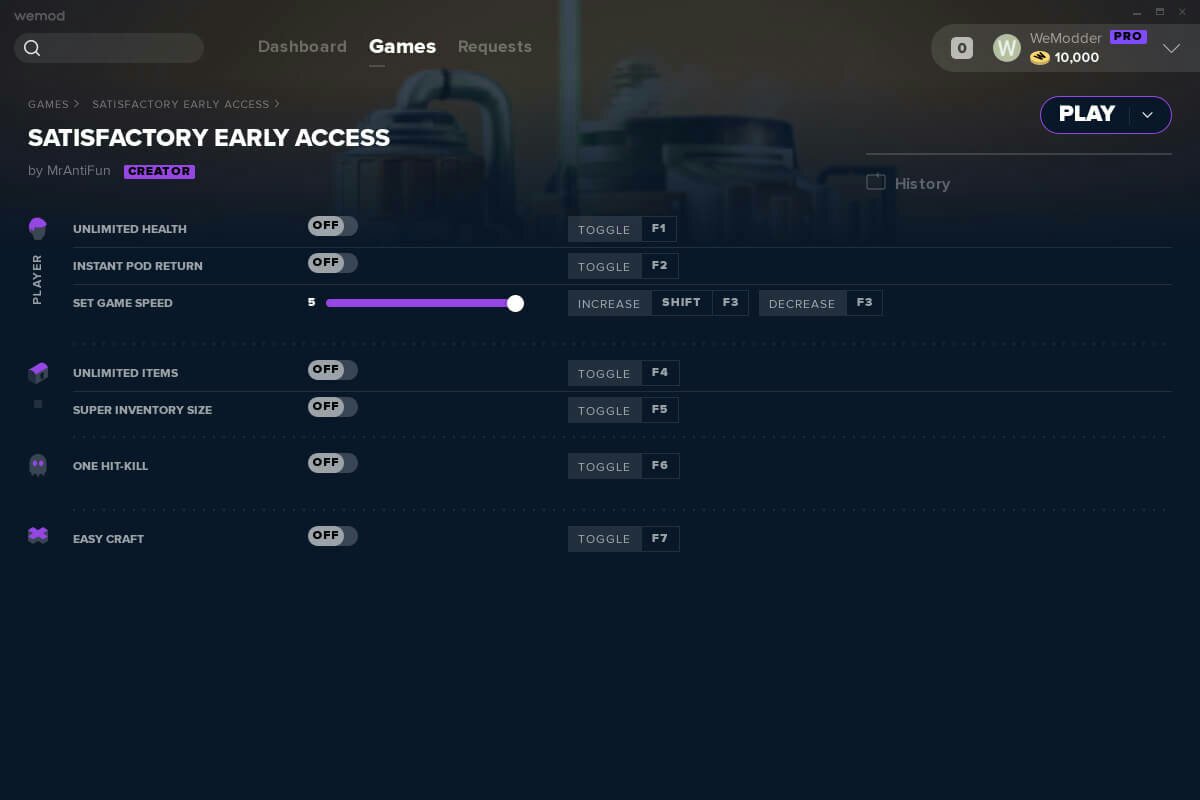Viewport: 1200px width, 800px height.
Task: Switch on Easy Craft toggle
Action: point(333,536)
